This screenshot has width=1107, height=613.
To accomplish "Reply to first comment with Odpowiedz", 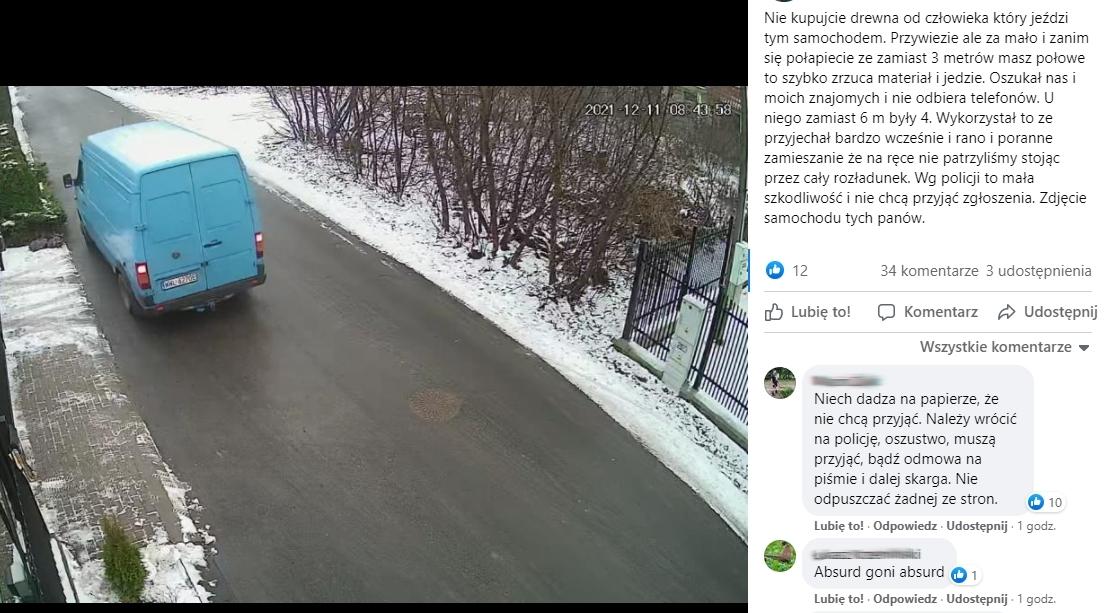I will [x=905, y=525].
